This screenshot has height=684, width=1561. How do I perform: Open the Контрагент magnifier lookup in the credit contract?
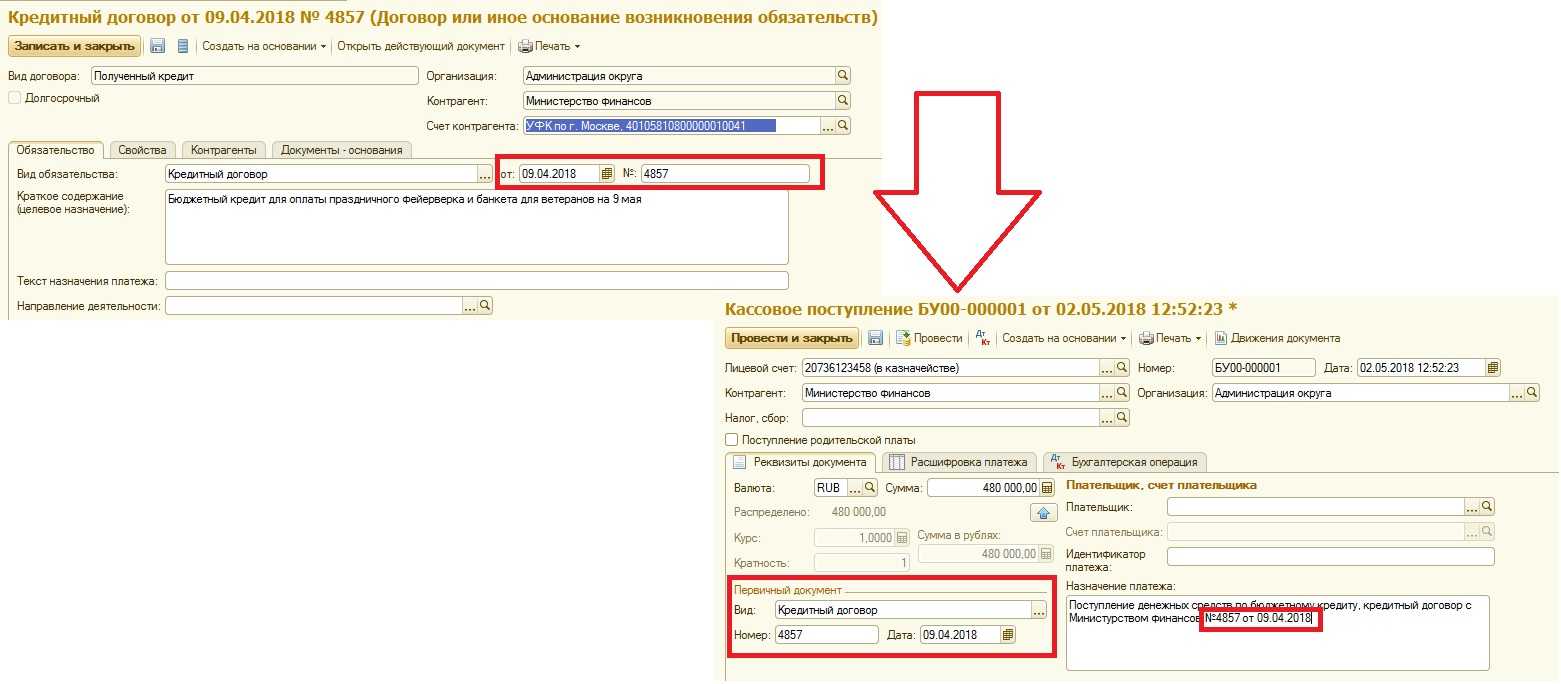point(842,101)
